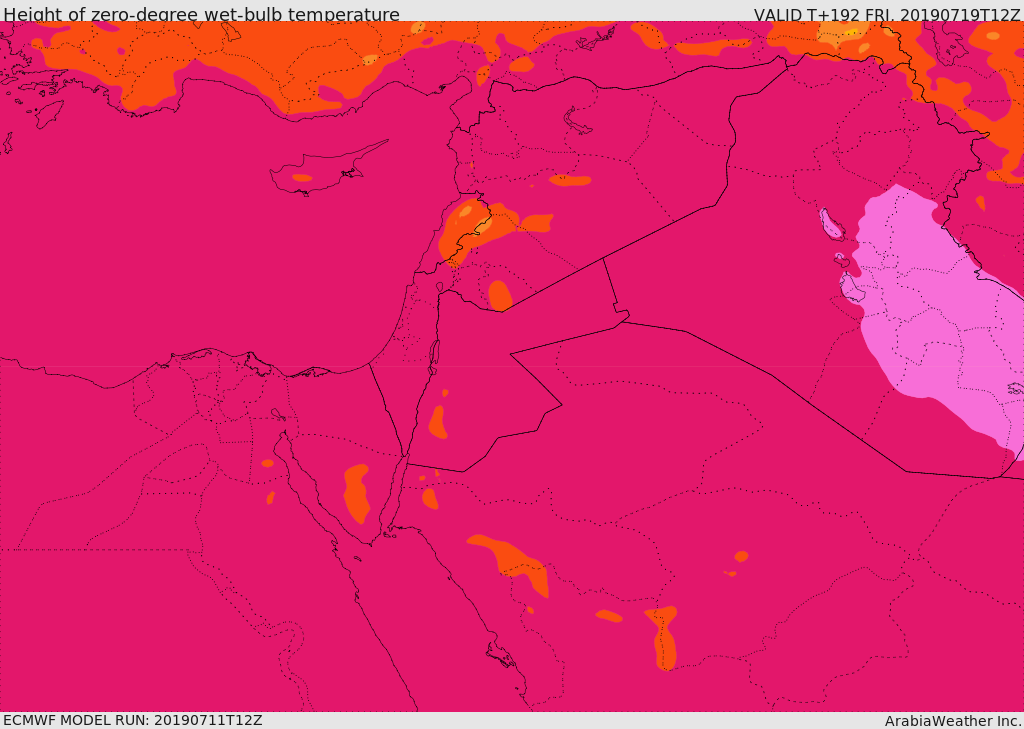Viewport: 1024px width, 729px height.
Task: Click the 'ECMWF MODEL RUN: 20190711T12Z' text
Action: [x=133, y=721]
